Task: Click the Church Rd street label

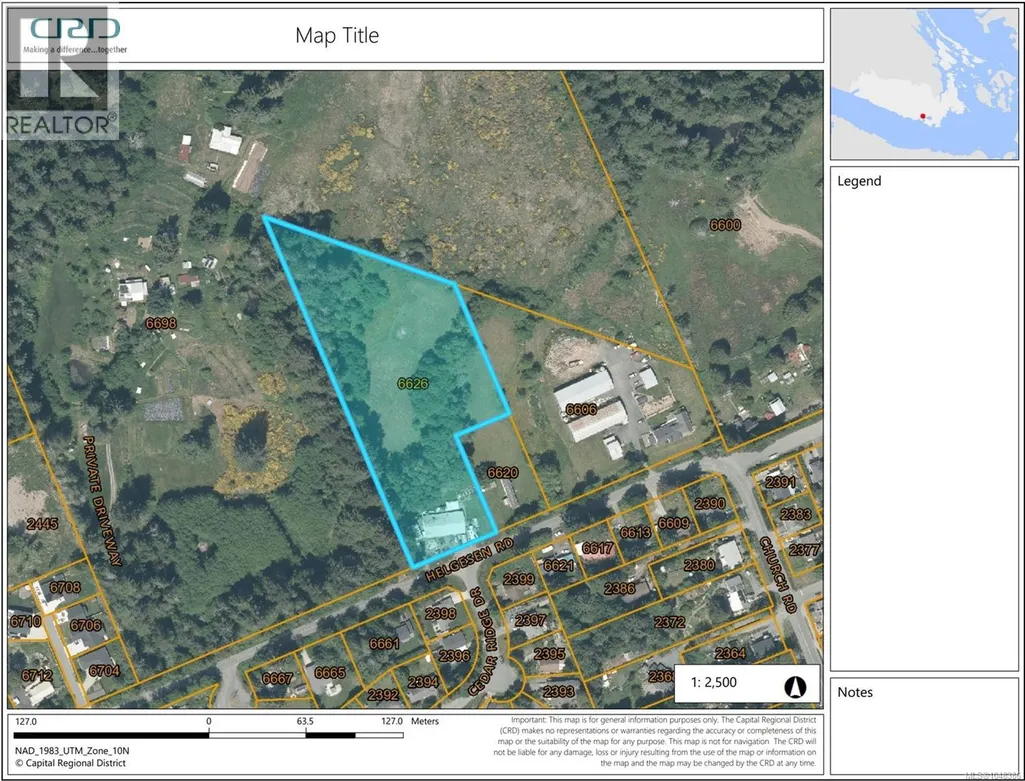Action: tap(779, 575)
